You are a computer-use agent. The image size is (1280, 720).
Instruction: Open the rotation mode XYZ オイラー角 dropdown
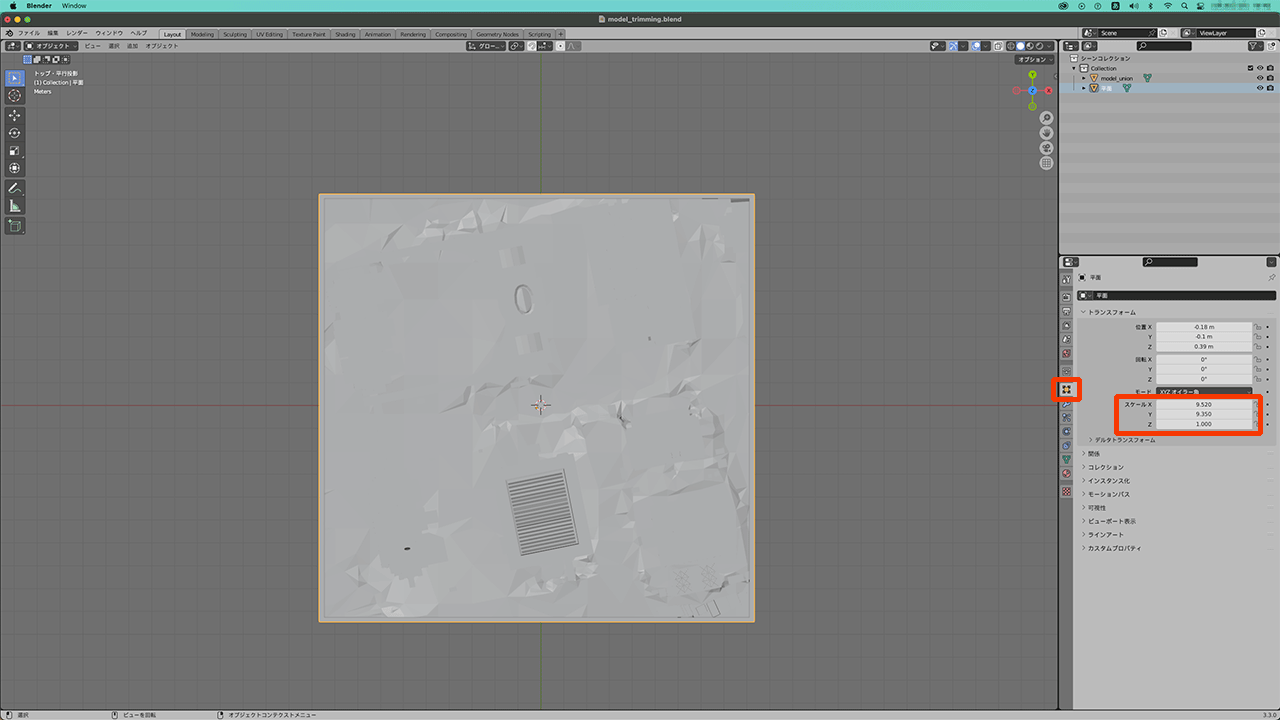(1204, 391)
